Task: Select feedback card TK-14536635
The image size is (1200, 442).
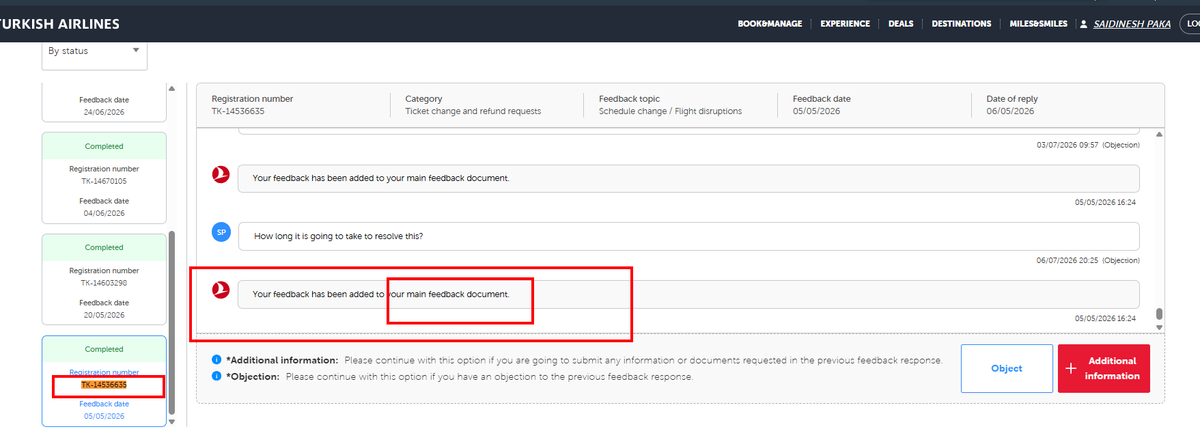Action: coord(104,381)
